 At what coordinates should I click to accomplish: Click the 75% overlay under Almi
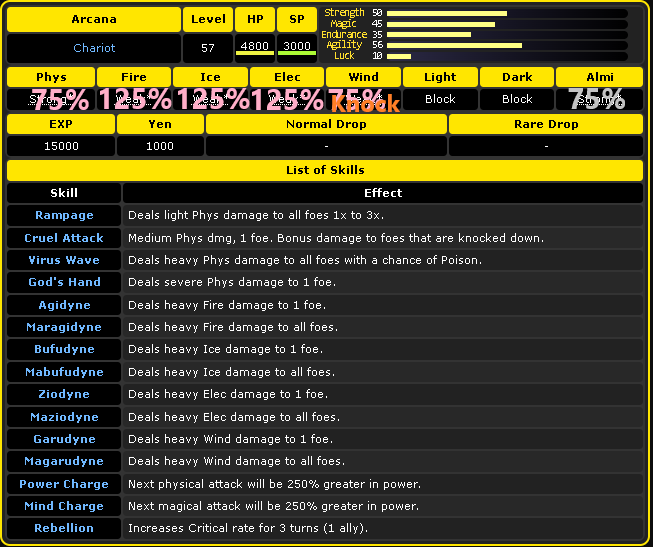597,99
